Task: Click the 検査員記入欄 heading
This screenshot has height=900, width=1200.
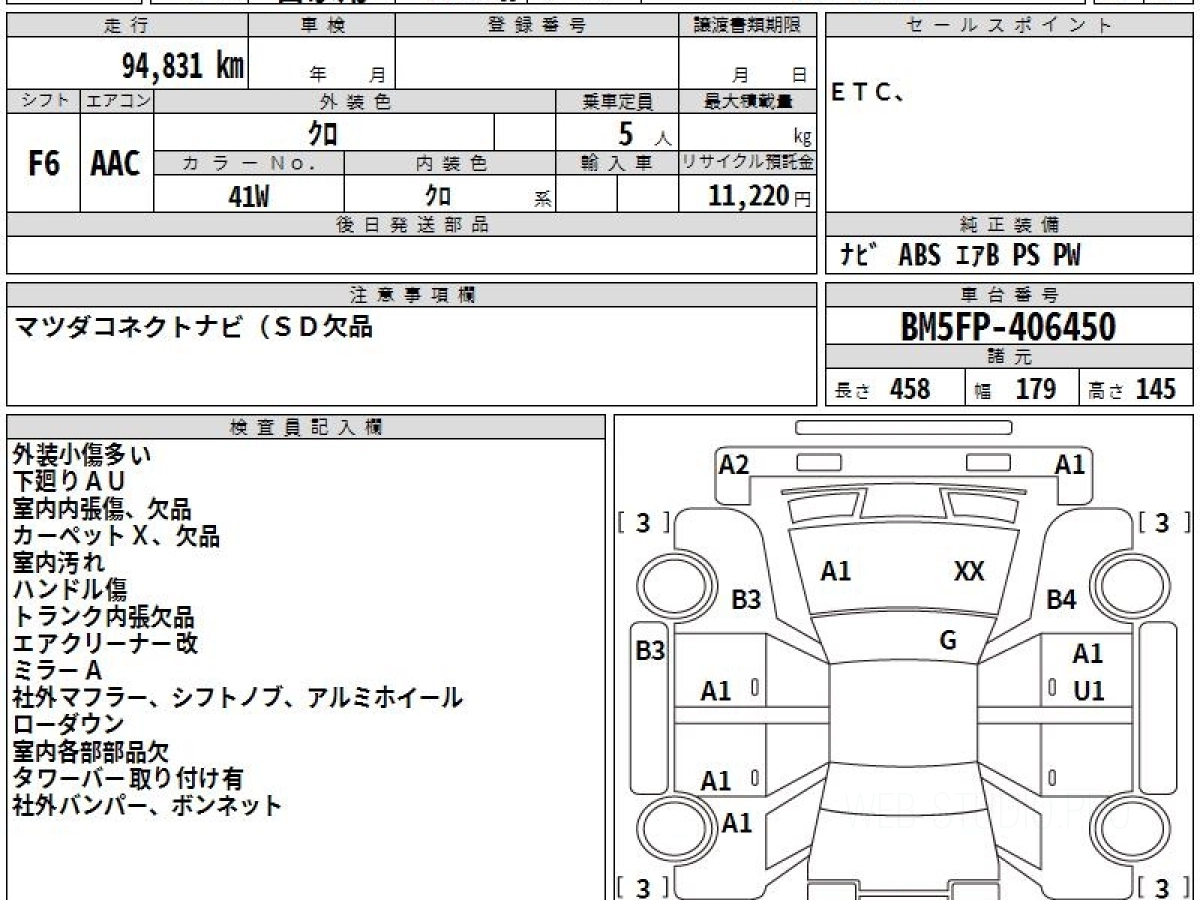Action: [306, 427]
